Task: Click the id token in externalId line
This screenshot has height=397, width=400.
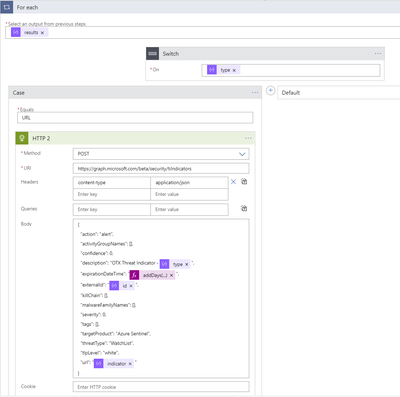Action: coord(122,286)
